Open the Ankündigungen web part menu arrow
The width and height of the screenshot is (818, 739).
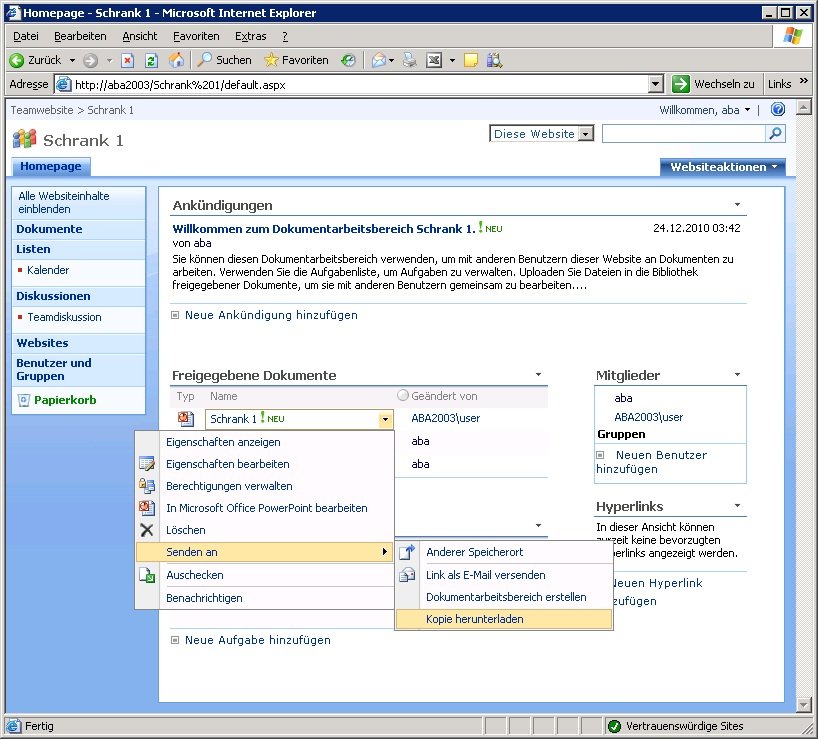(737, 205)
